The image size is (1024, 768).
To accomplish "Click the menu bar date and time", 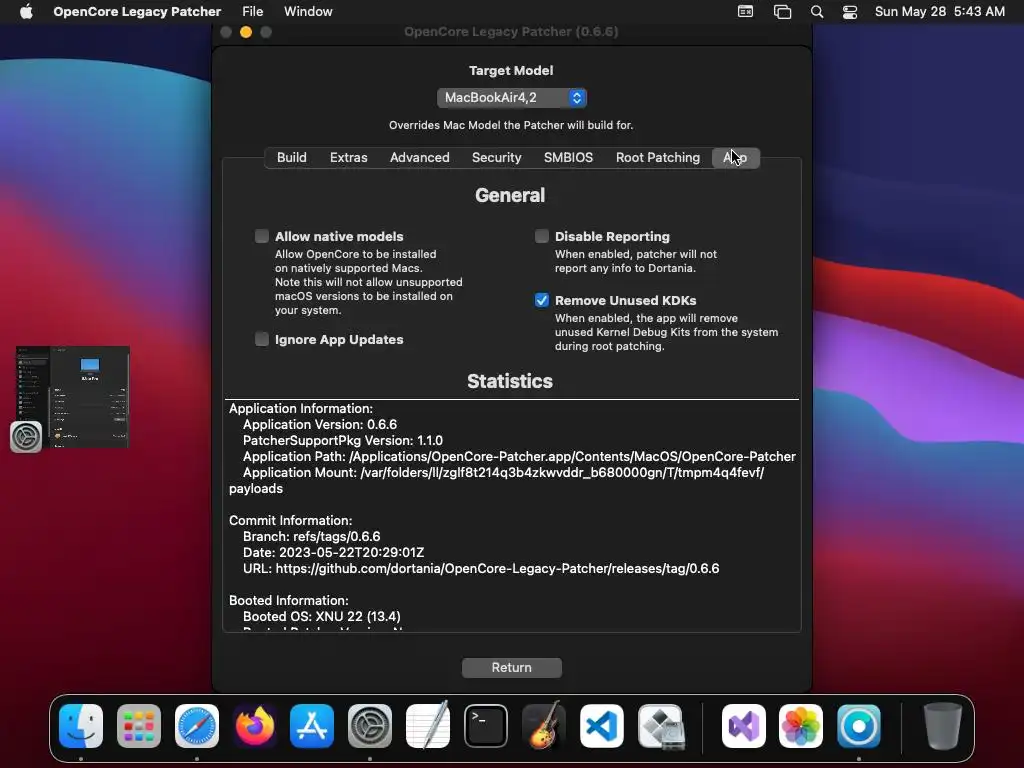I will coord(940,11).
